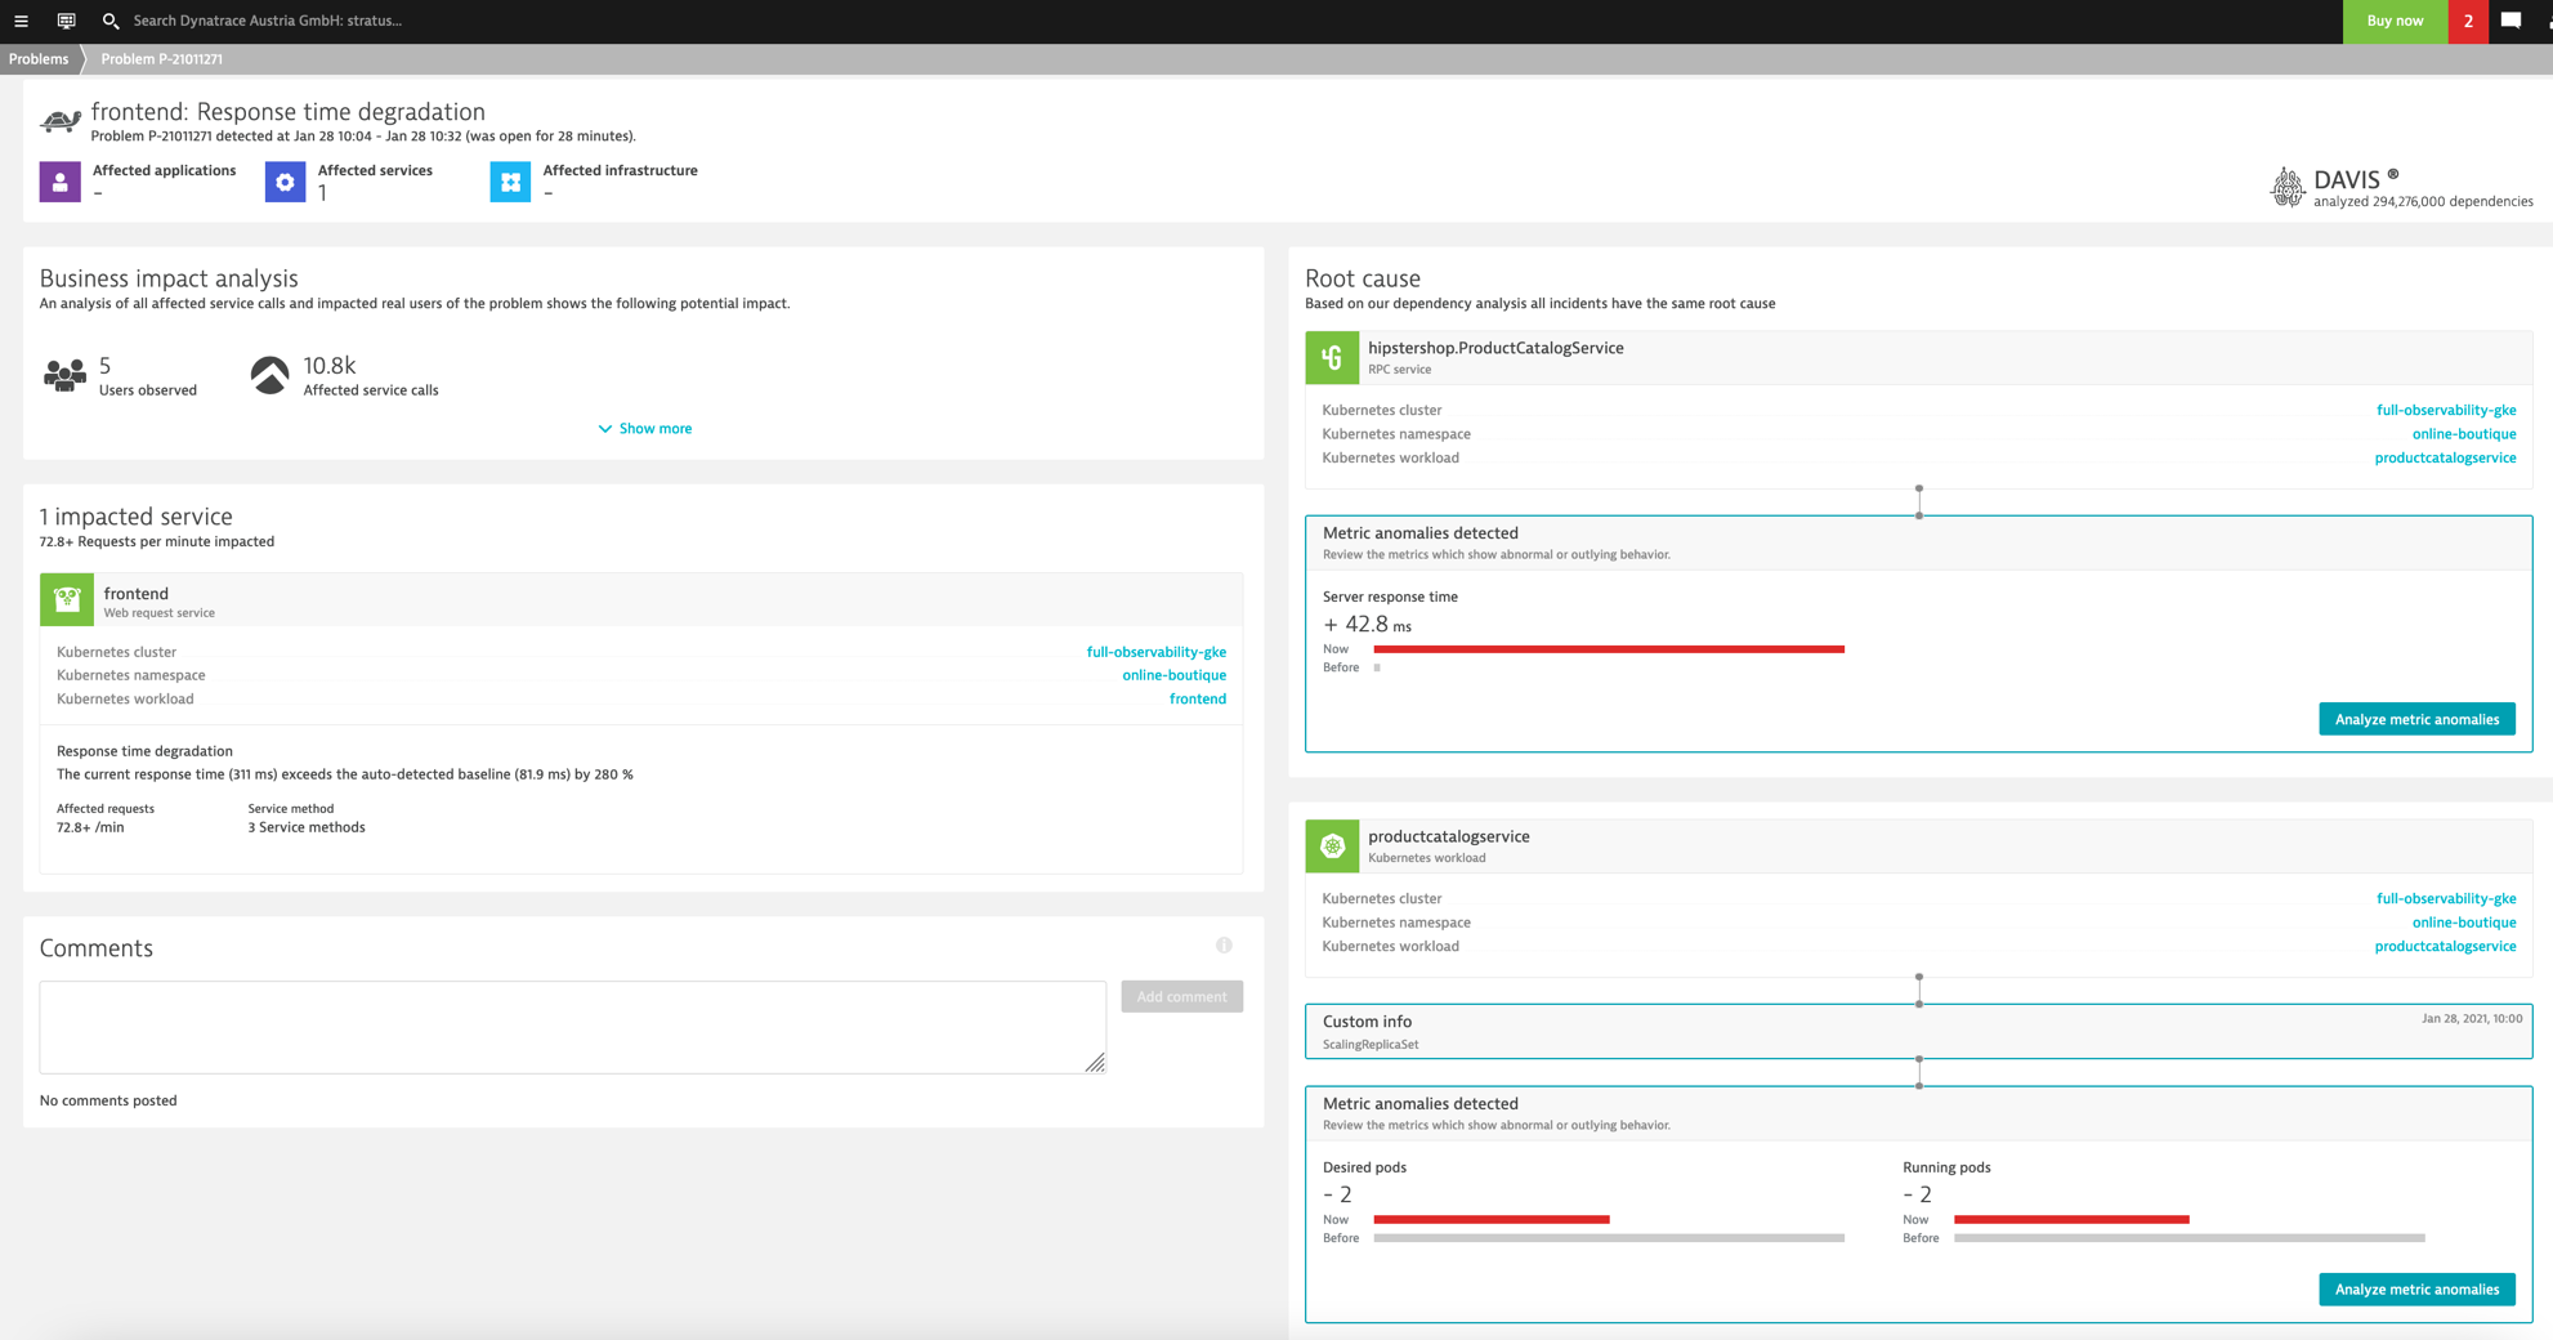Click Analyze metric anomalies button for server response
This screenshot has height=1344, width=2557.
tap(2417, 718)
